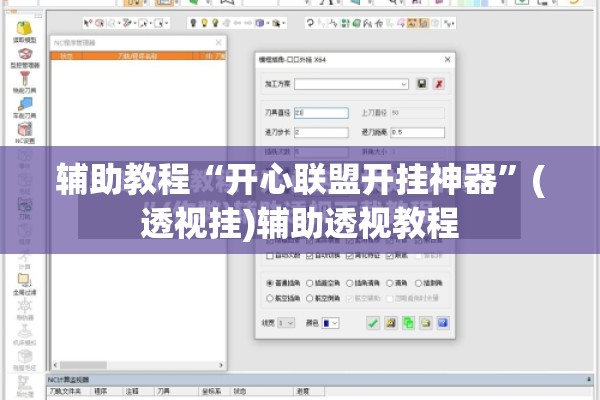Click the dark lightbulb icon in the toolbar
Viewport: 600px width, 400px height.
[193, 23]
